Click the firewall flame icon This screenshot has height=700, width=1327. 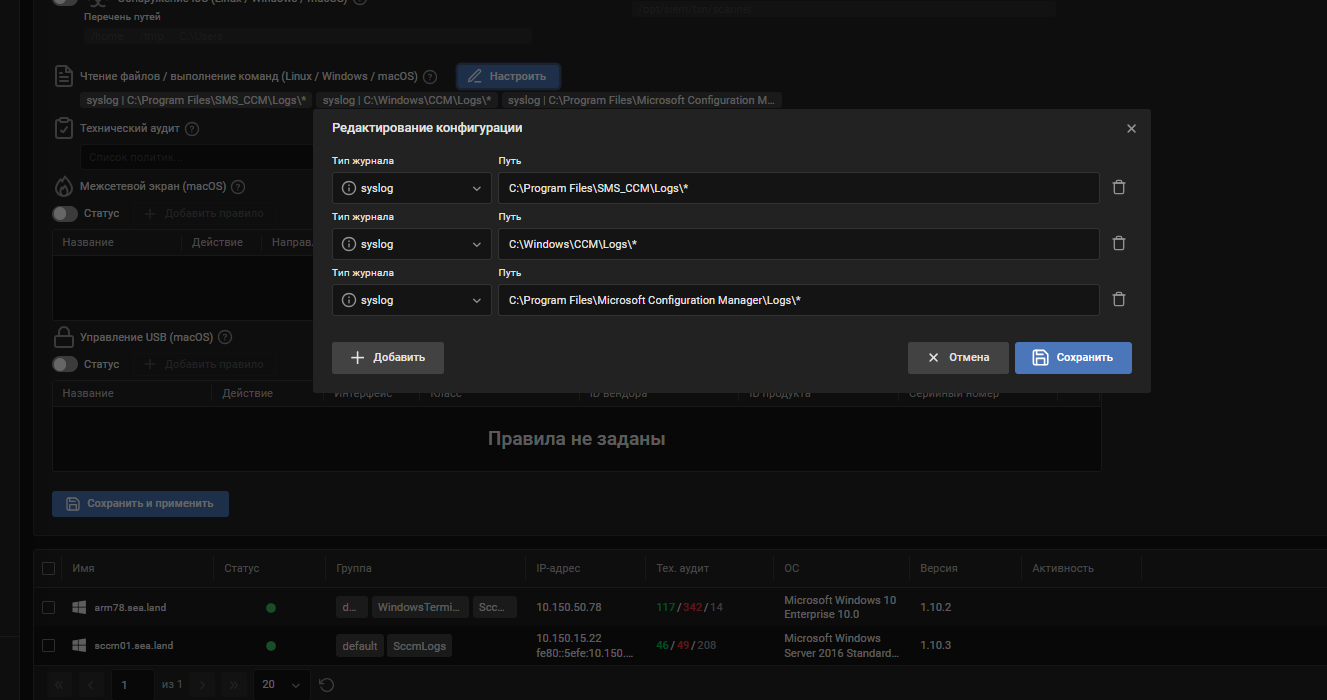[x=63, y=186]
